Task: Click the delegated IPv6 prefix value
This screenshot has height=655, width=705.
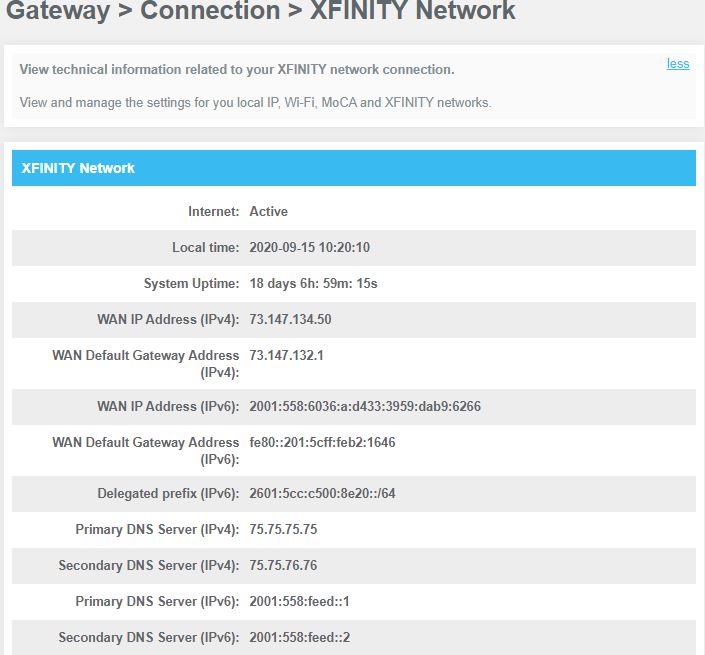Action: coord(322,494)
